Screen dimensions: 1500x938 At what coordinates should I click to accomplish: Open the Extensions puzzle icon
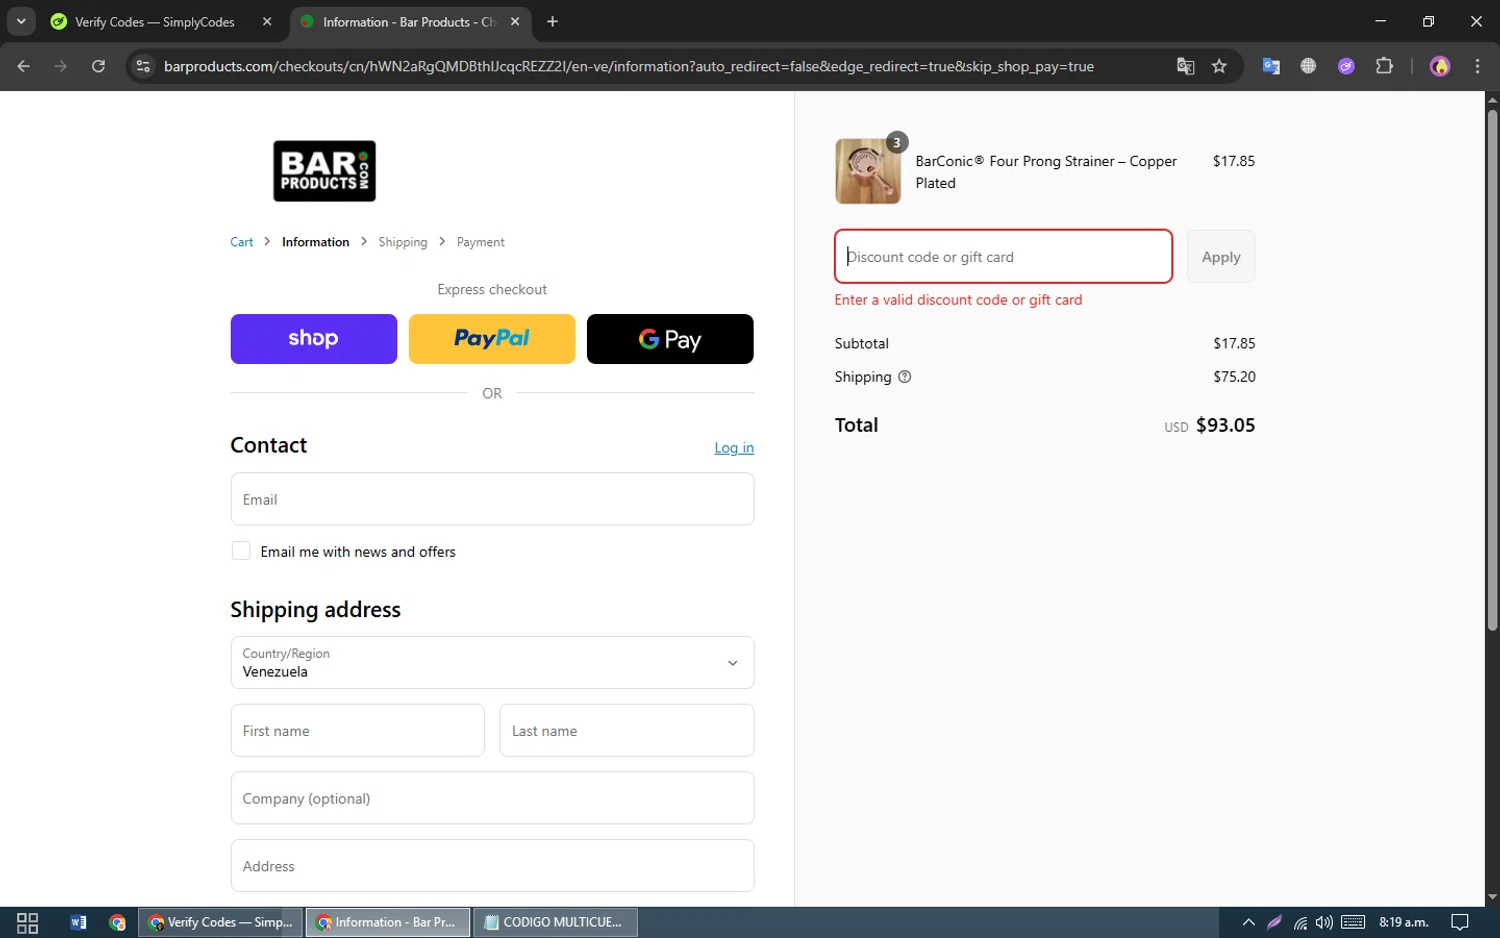[x=1384, y=66]
